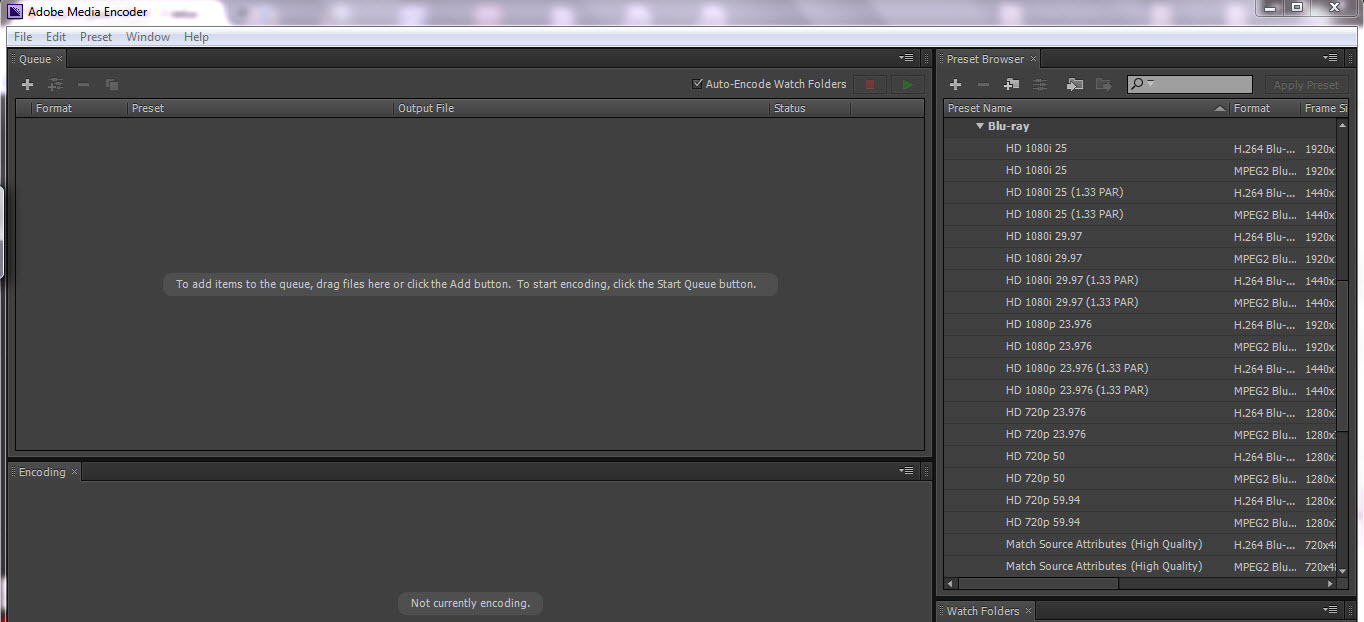Open the Window menu
Image resolution: width=1364 pixels, height=622 pixels.
click(x=148, y=37)
